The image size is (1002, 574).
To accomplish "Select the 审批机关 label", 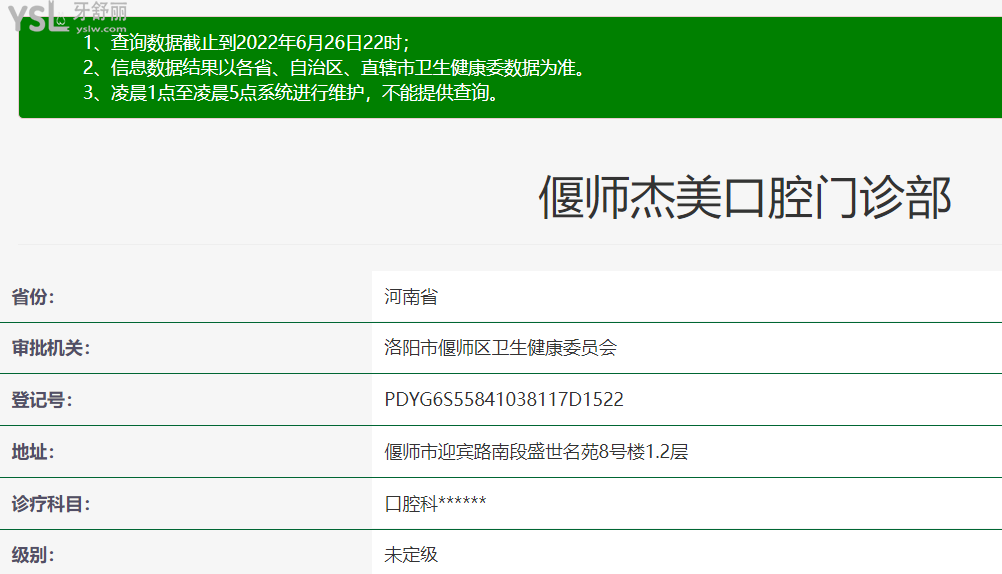I will pos(51,348).
